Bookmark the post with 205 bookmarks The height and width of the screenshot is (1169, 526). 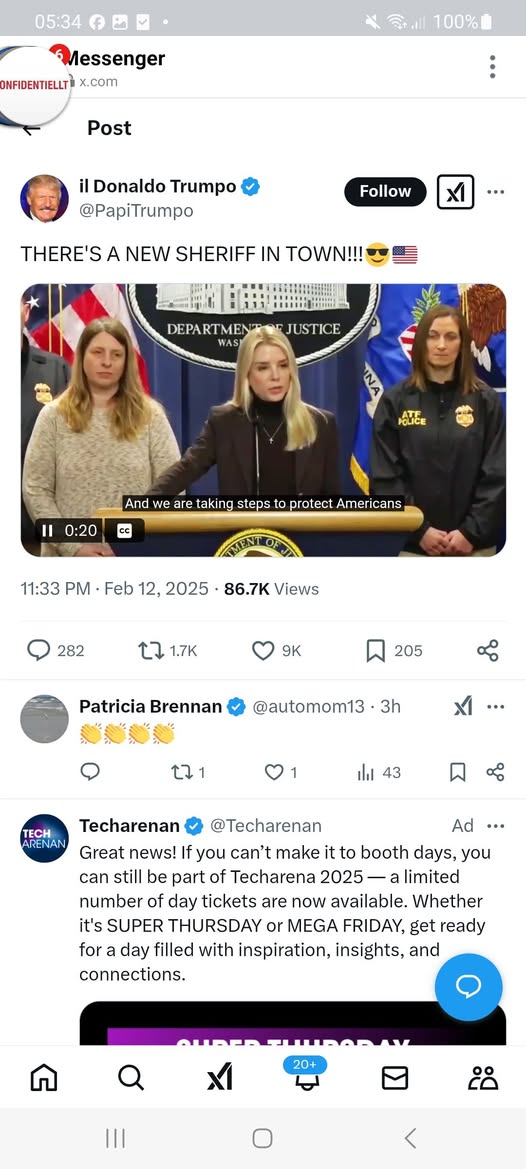tap(376, 651)
